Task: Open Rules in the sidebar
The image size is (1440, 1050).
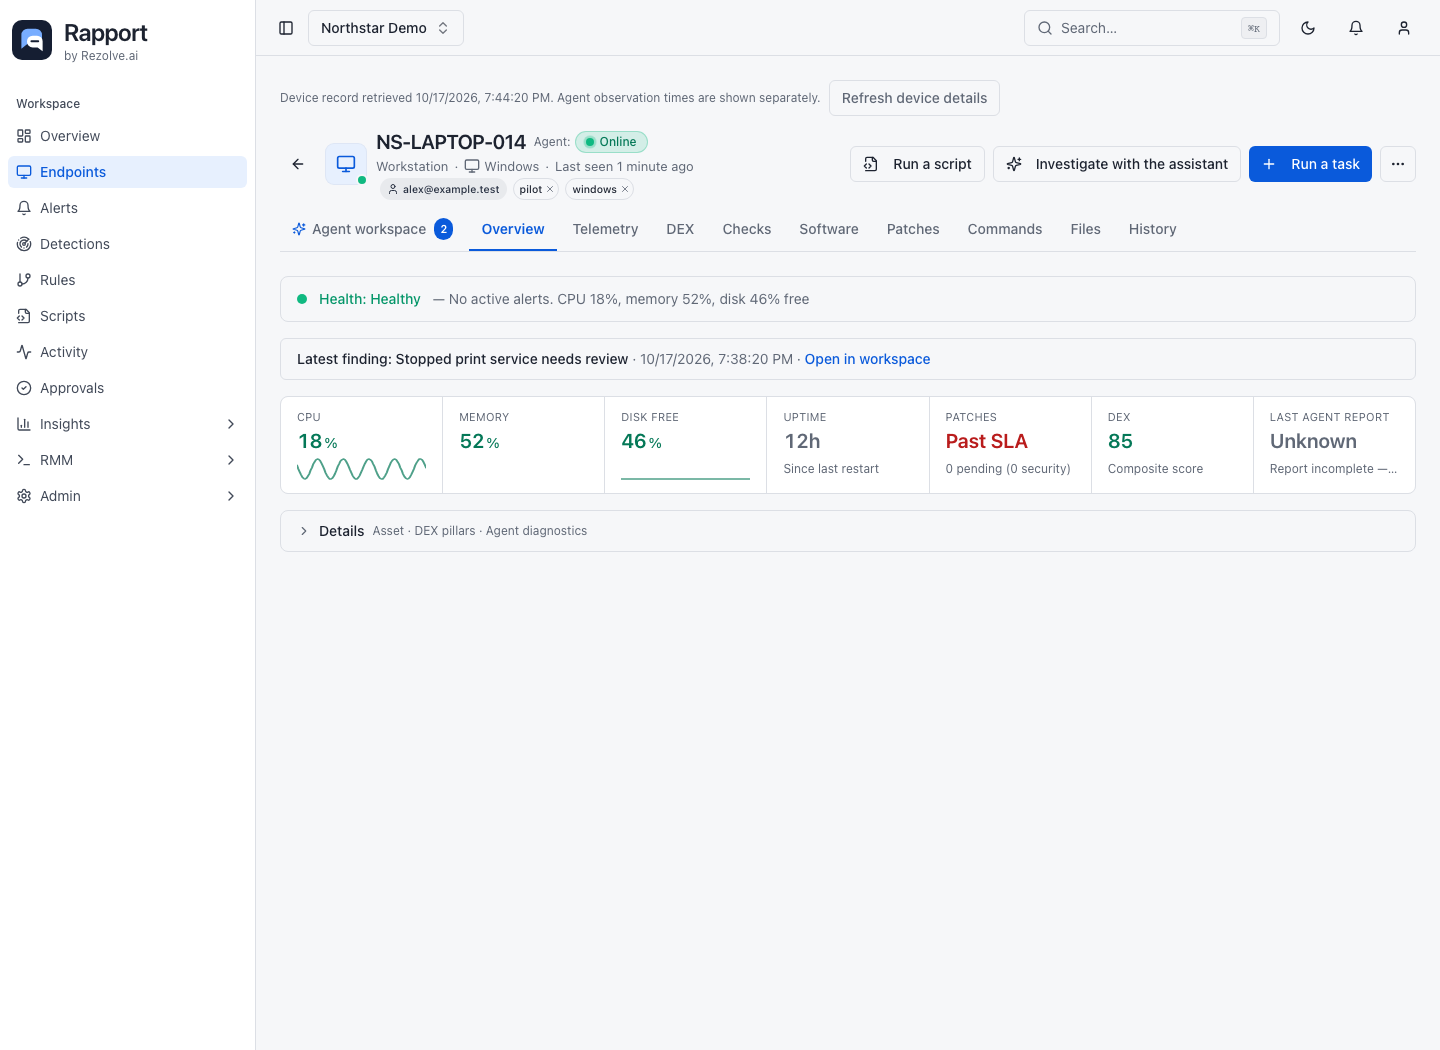Action: pyautogui.click(x=127, y=280)
